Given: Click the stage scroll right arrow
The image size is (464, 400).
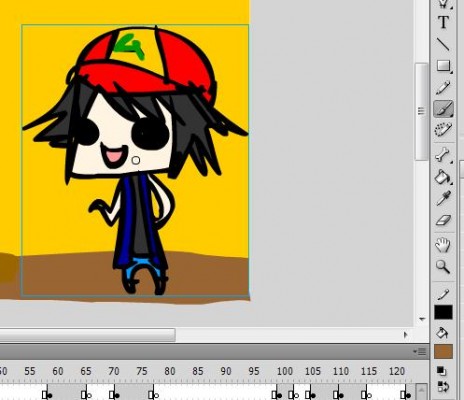Looking at the screenshot, I should click(x=405, y=334).
